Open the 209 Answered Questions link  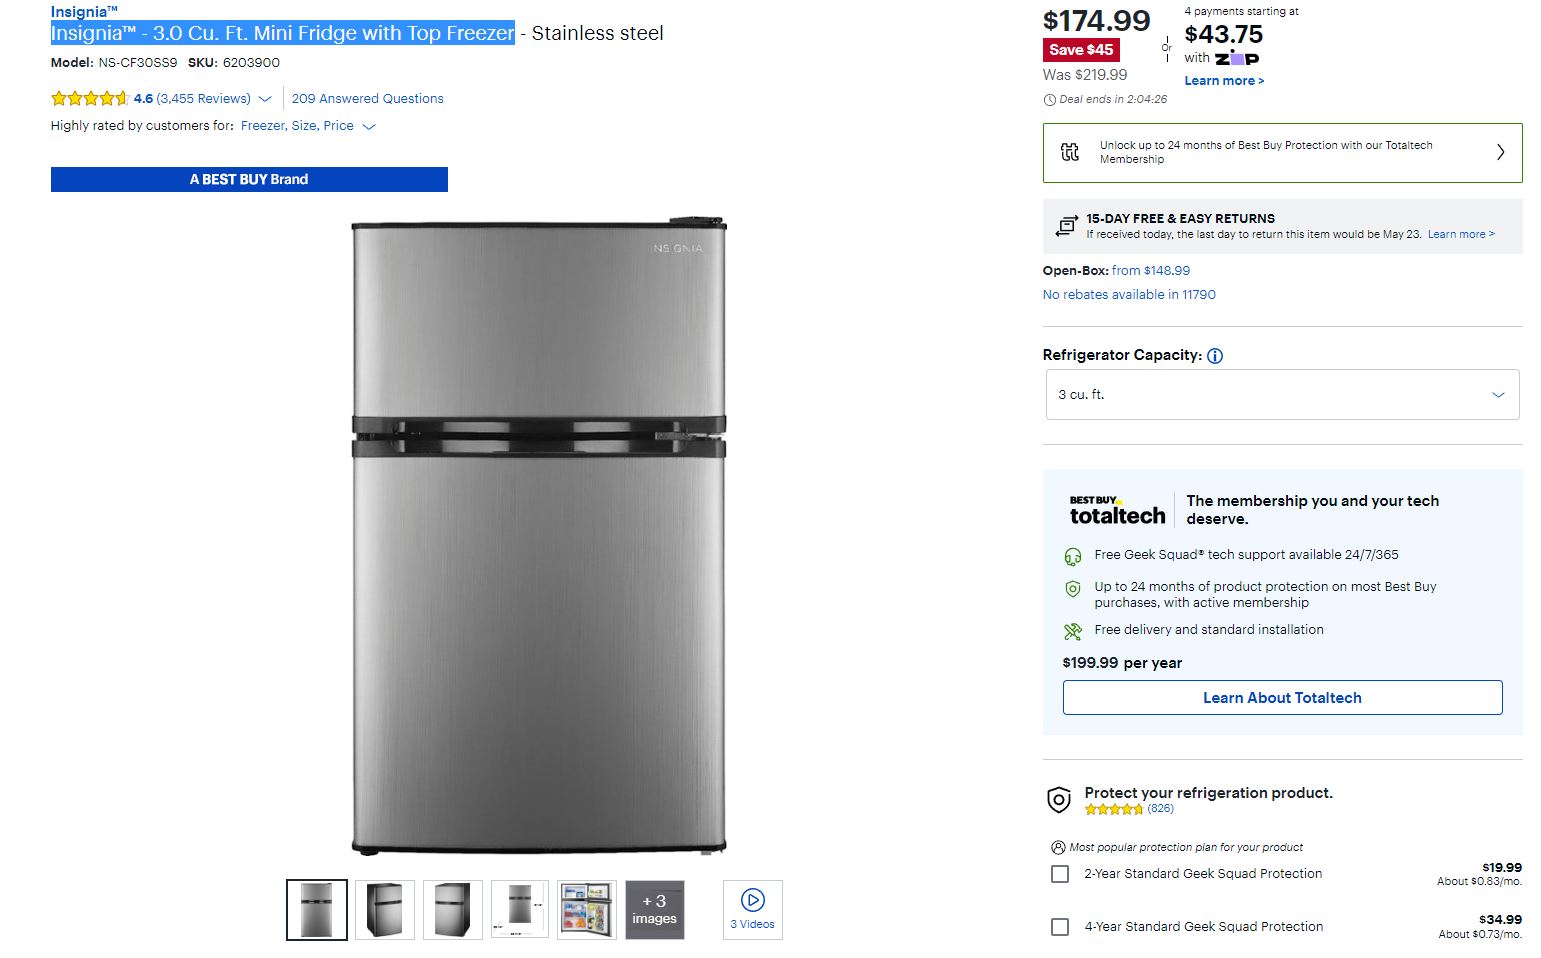coord(367,99)
